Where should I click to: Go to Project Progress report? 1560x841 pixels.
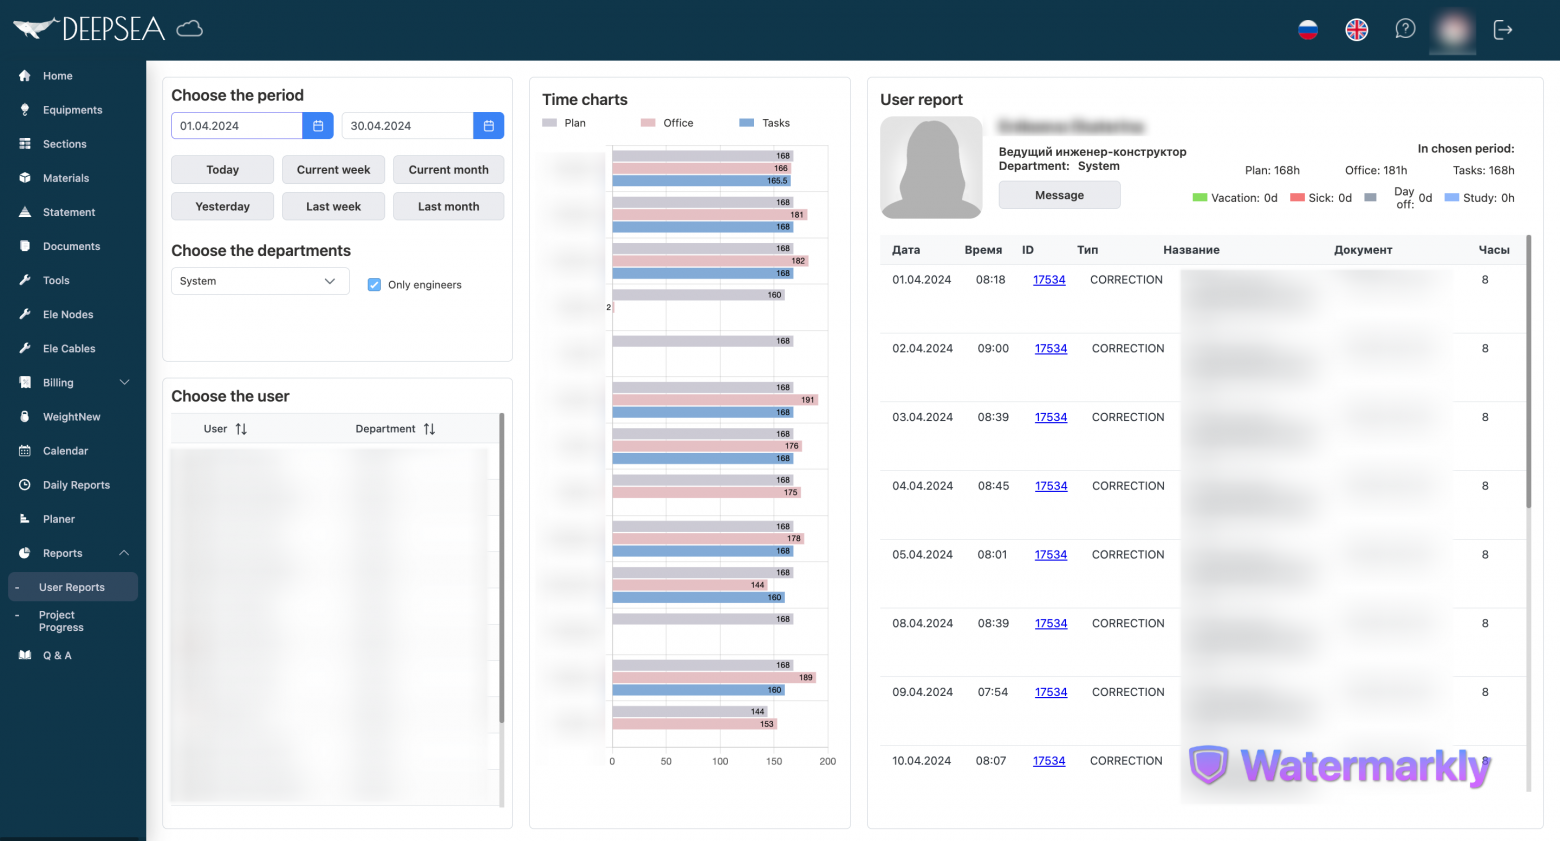61,621
